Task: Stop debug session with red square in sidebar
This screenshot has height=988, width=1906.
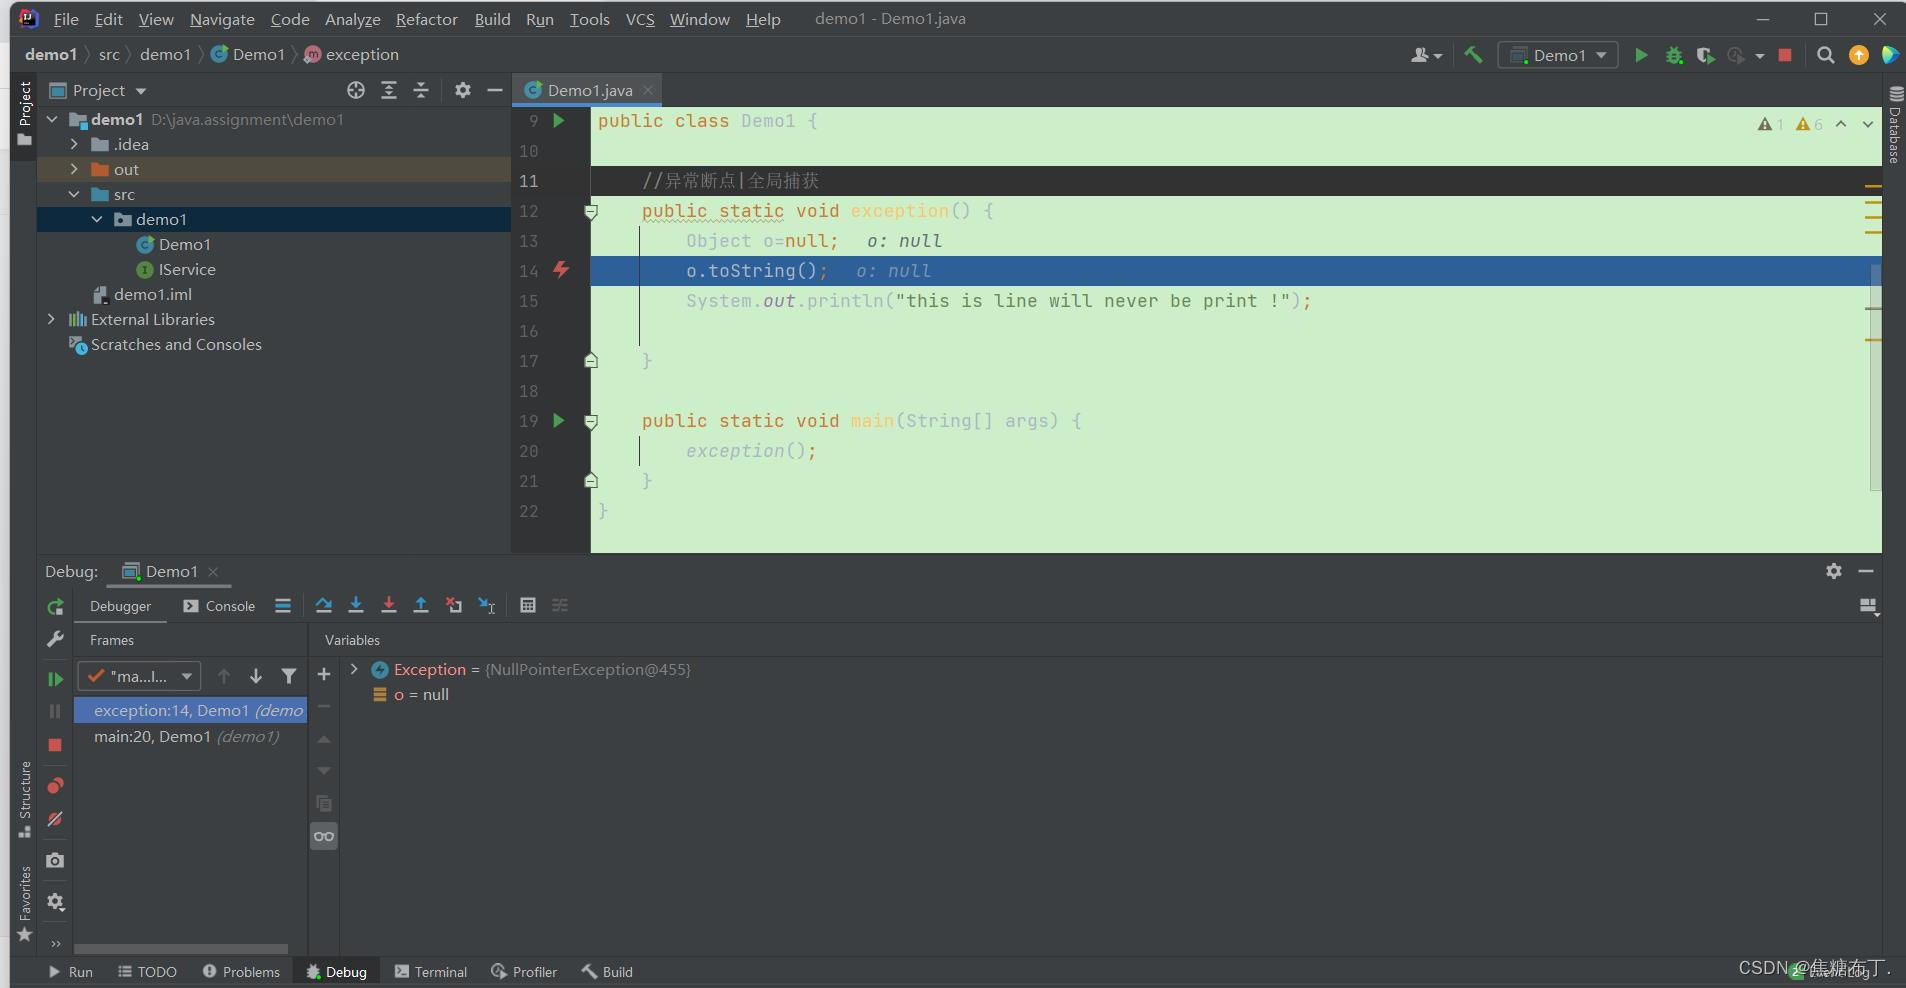Action: pyautogui.click(x=55, y=745)
